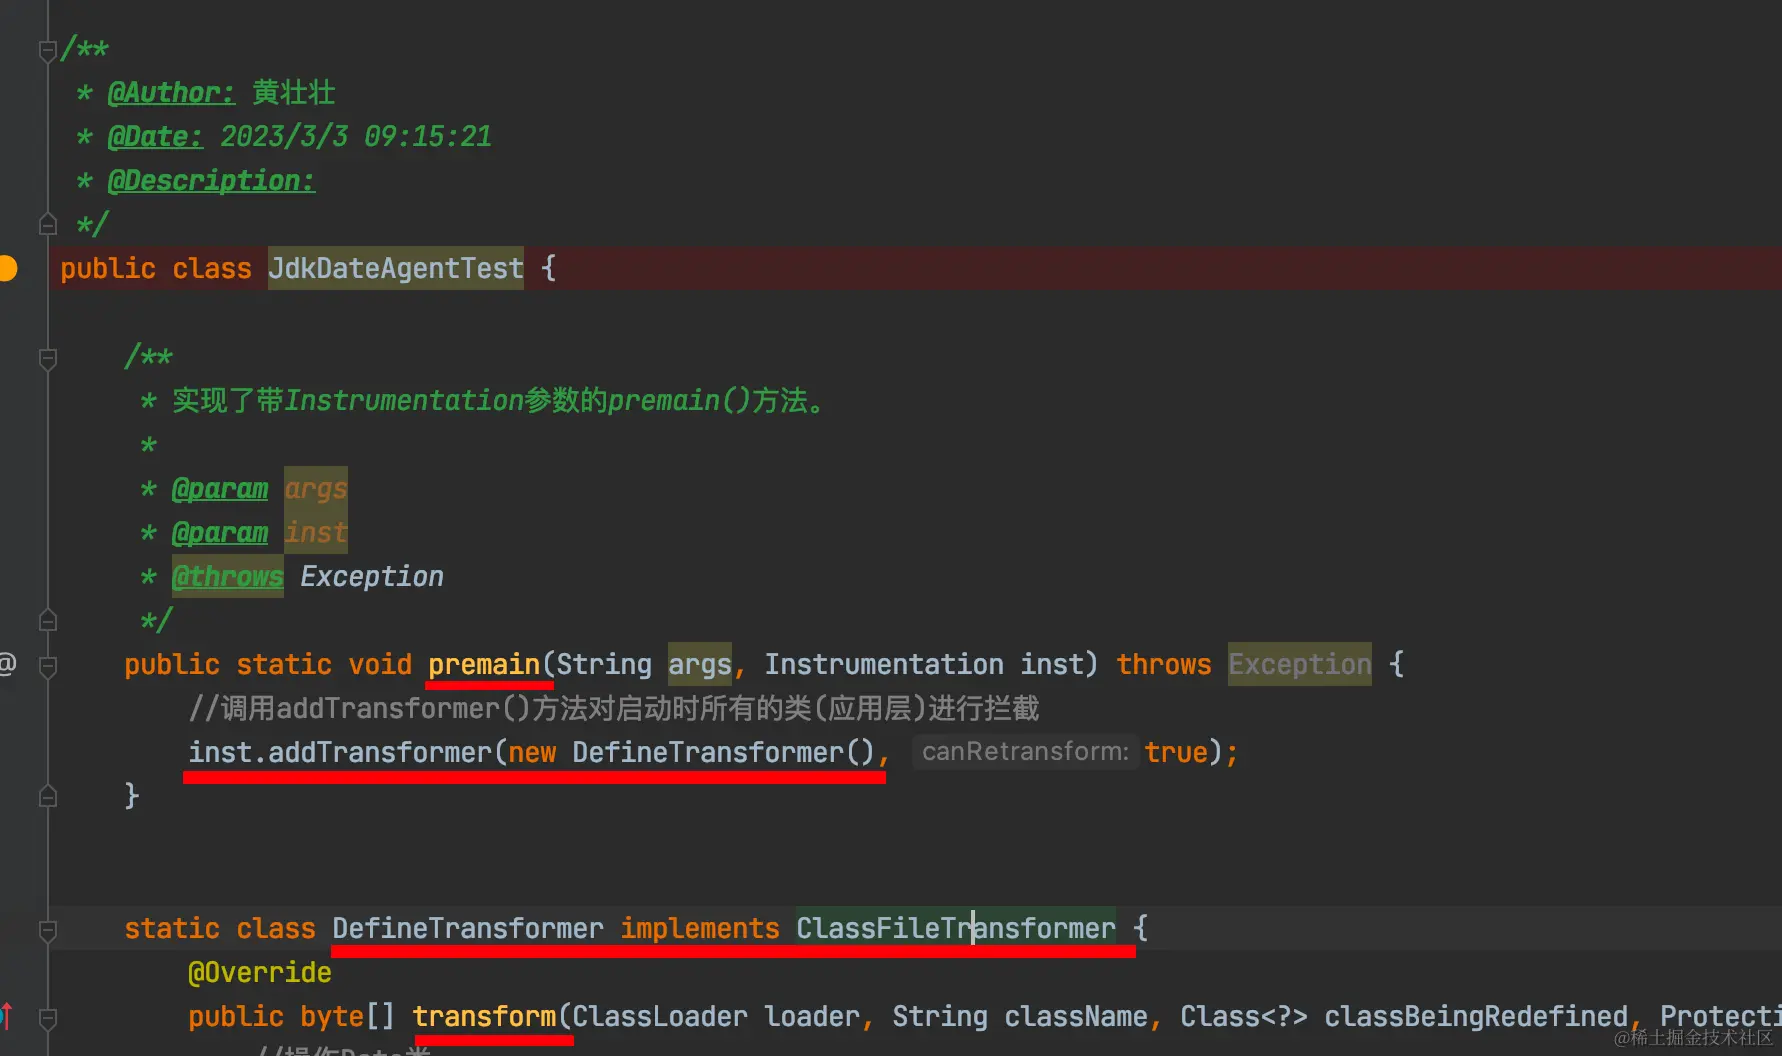The height and width of the screenshot is (1056, 1782).
Task: Click the throws keyword in premain signature
Action: tap(1164, 664)
